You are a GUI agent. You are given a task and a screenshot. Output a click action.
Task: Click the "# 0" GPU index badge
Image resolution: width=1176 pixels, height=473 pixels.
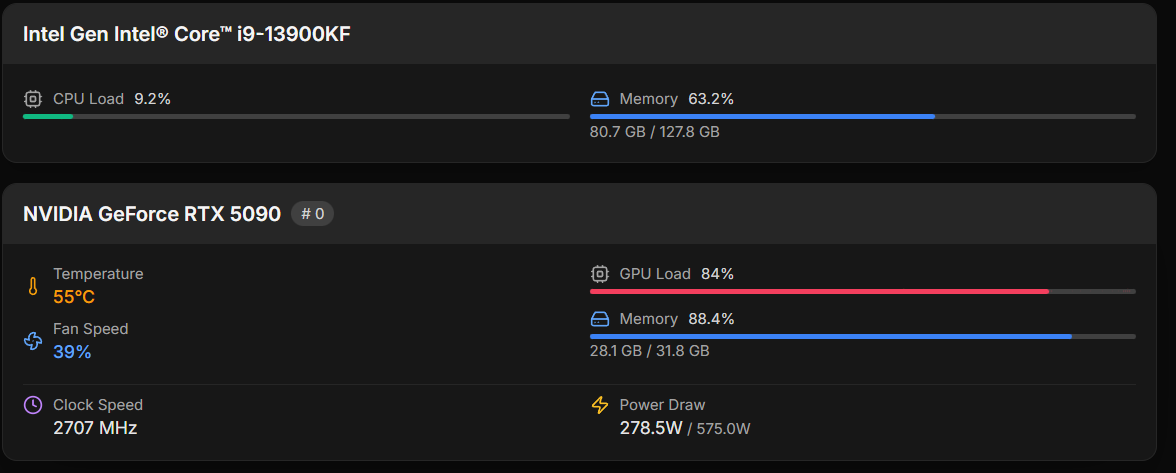(313, 213)
